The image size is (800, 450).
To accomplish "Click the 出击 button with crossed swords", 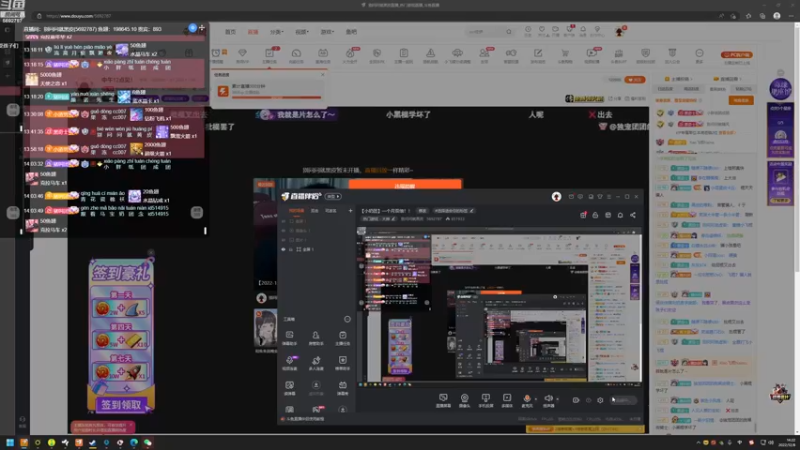I will pos(601,115).
